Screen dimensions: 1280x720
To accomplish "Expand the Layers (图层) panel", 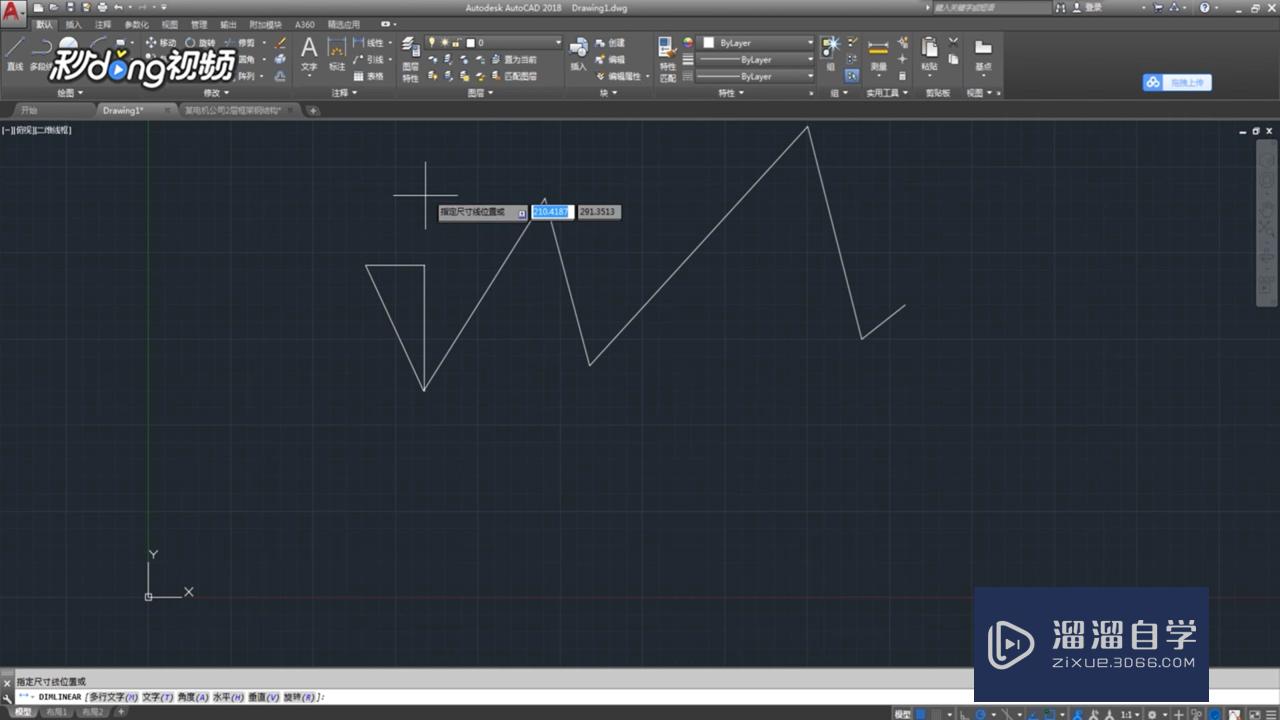I will [481, 92].
